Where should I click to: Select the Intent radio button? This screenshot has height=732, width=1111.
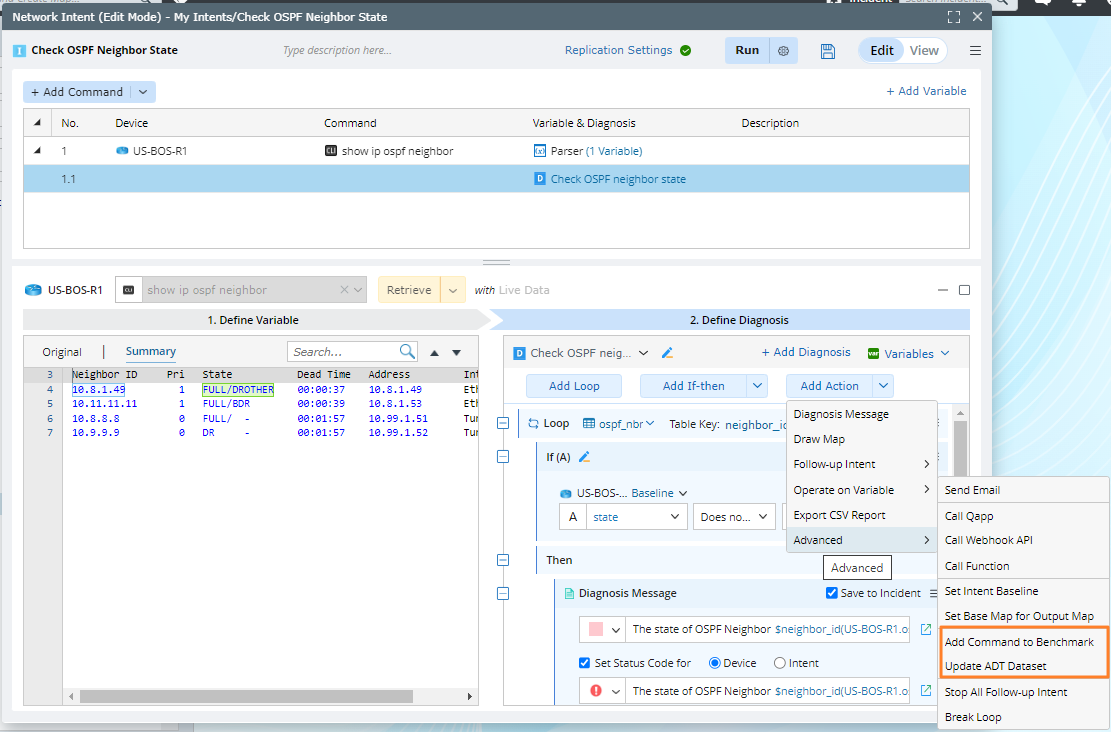pos(780,663)
